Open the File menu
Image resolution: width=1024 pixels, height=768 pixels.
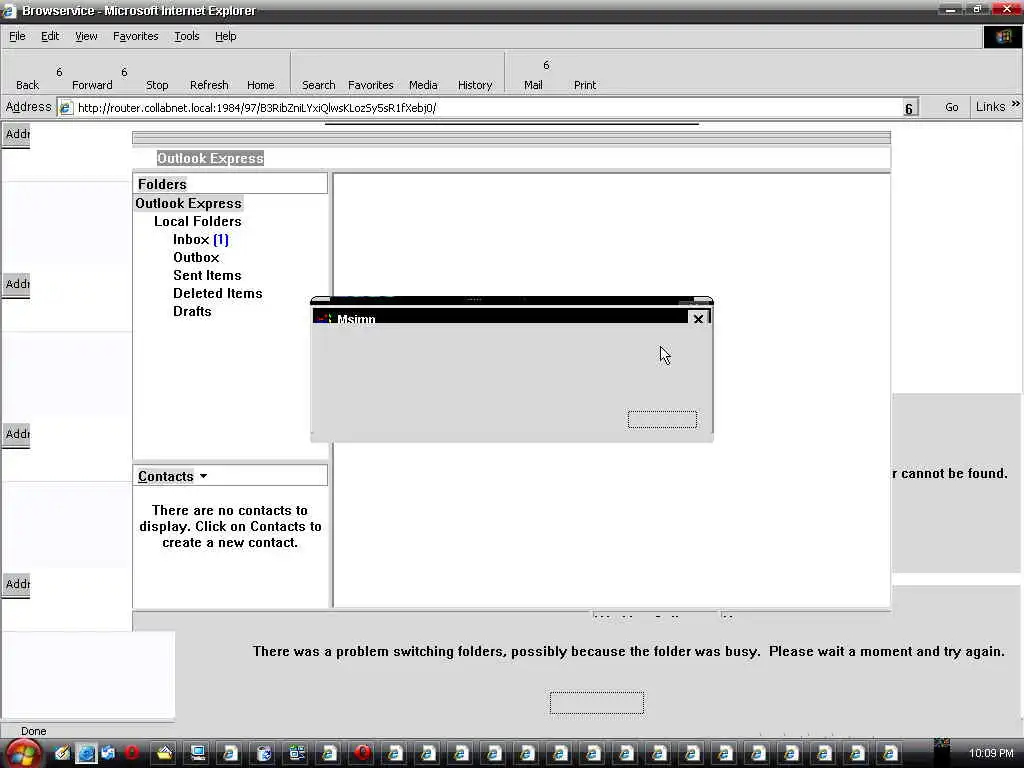click(17, 36)
